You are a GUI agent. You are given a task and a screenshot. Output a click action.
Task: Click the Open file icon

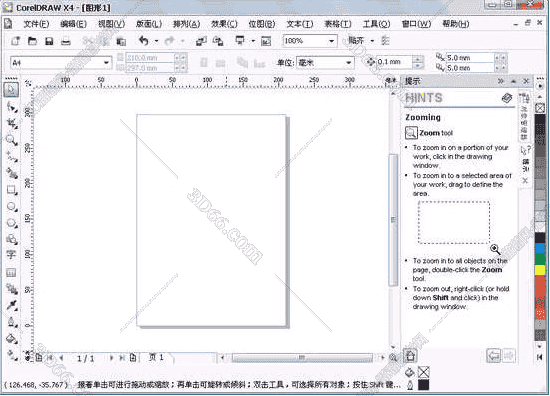[x=32, y=41]
